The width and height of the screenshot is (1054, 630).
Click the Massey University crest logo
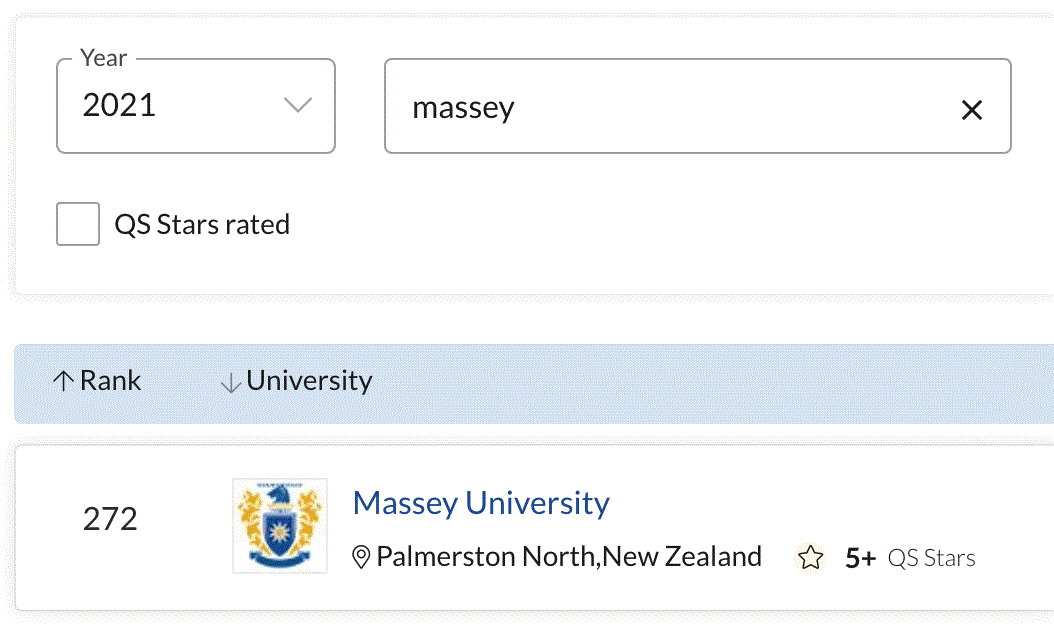pos(280,526)
